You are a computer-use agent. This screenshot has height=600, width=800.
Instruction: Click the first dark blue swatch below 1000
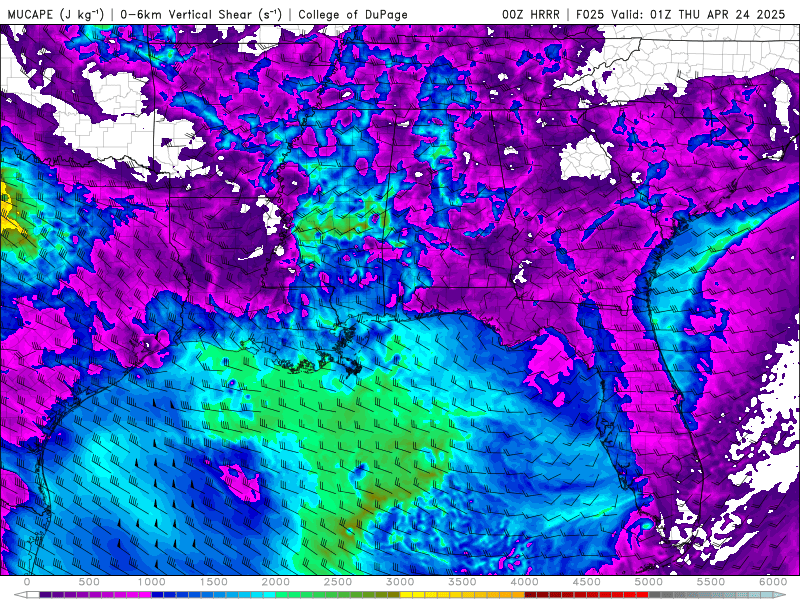click(158, 594)
